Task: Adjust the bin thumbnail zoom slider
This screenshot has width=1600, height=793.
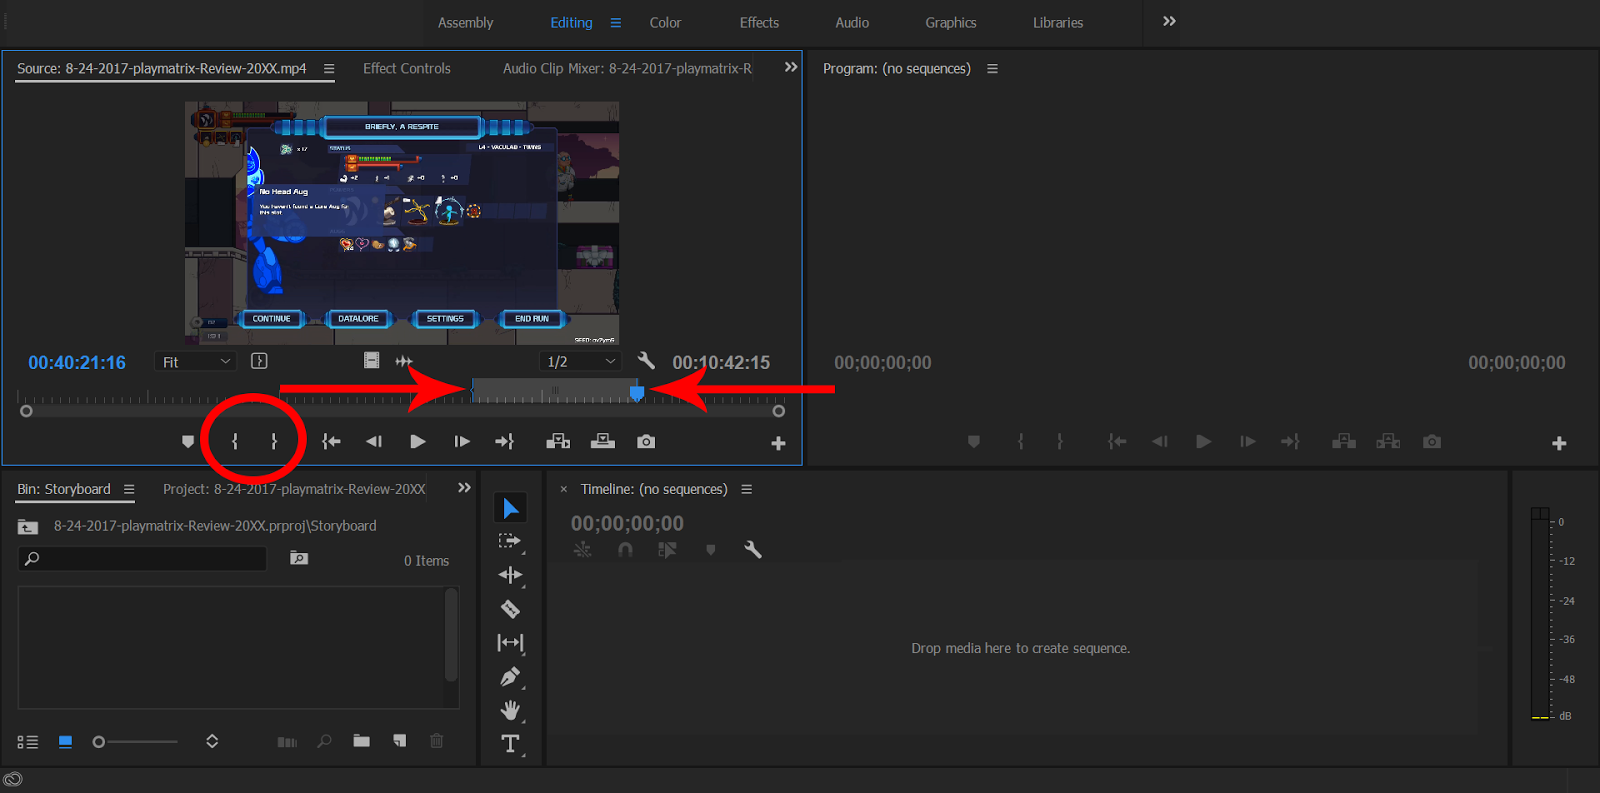Action: coord(99,742)
